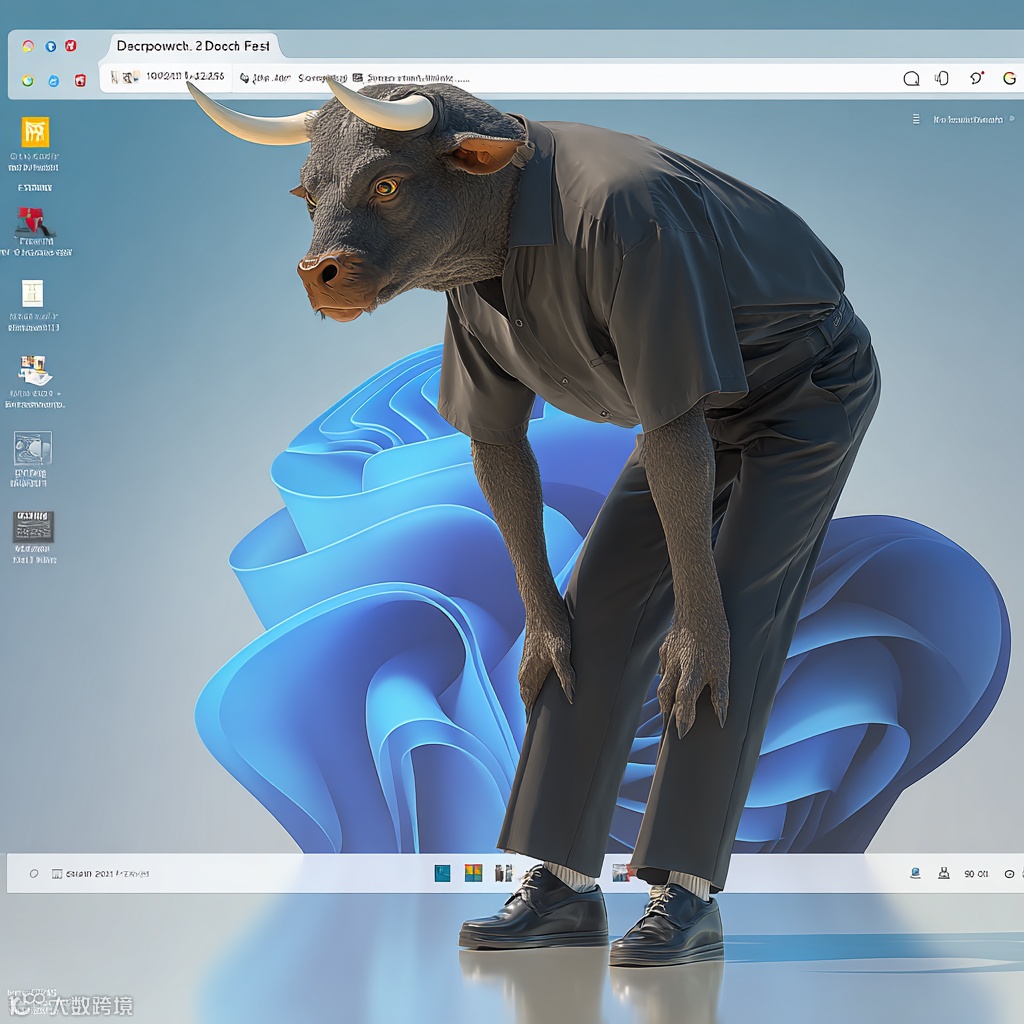Viewport: 1024px width, 1024px height.
Task: Click the blue monitor icon in system tray
Action: pyautogui.click(x=916, y=873)
